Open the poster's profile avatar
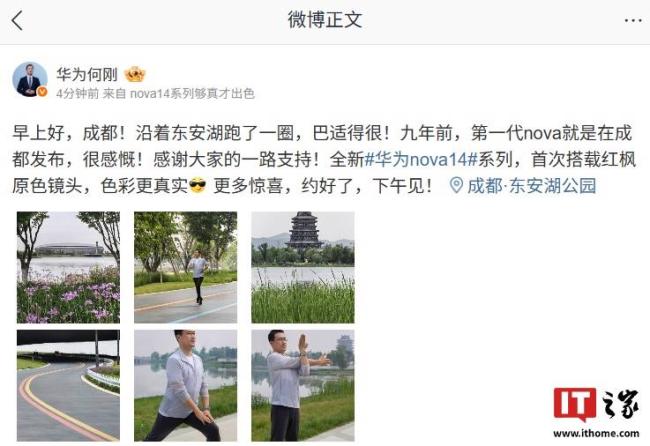Image resolution: width=650 pixels, height=446 pixels. pos(29,79)
